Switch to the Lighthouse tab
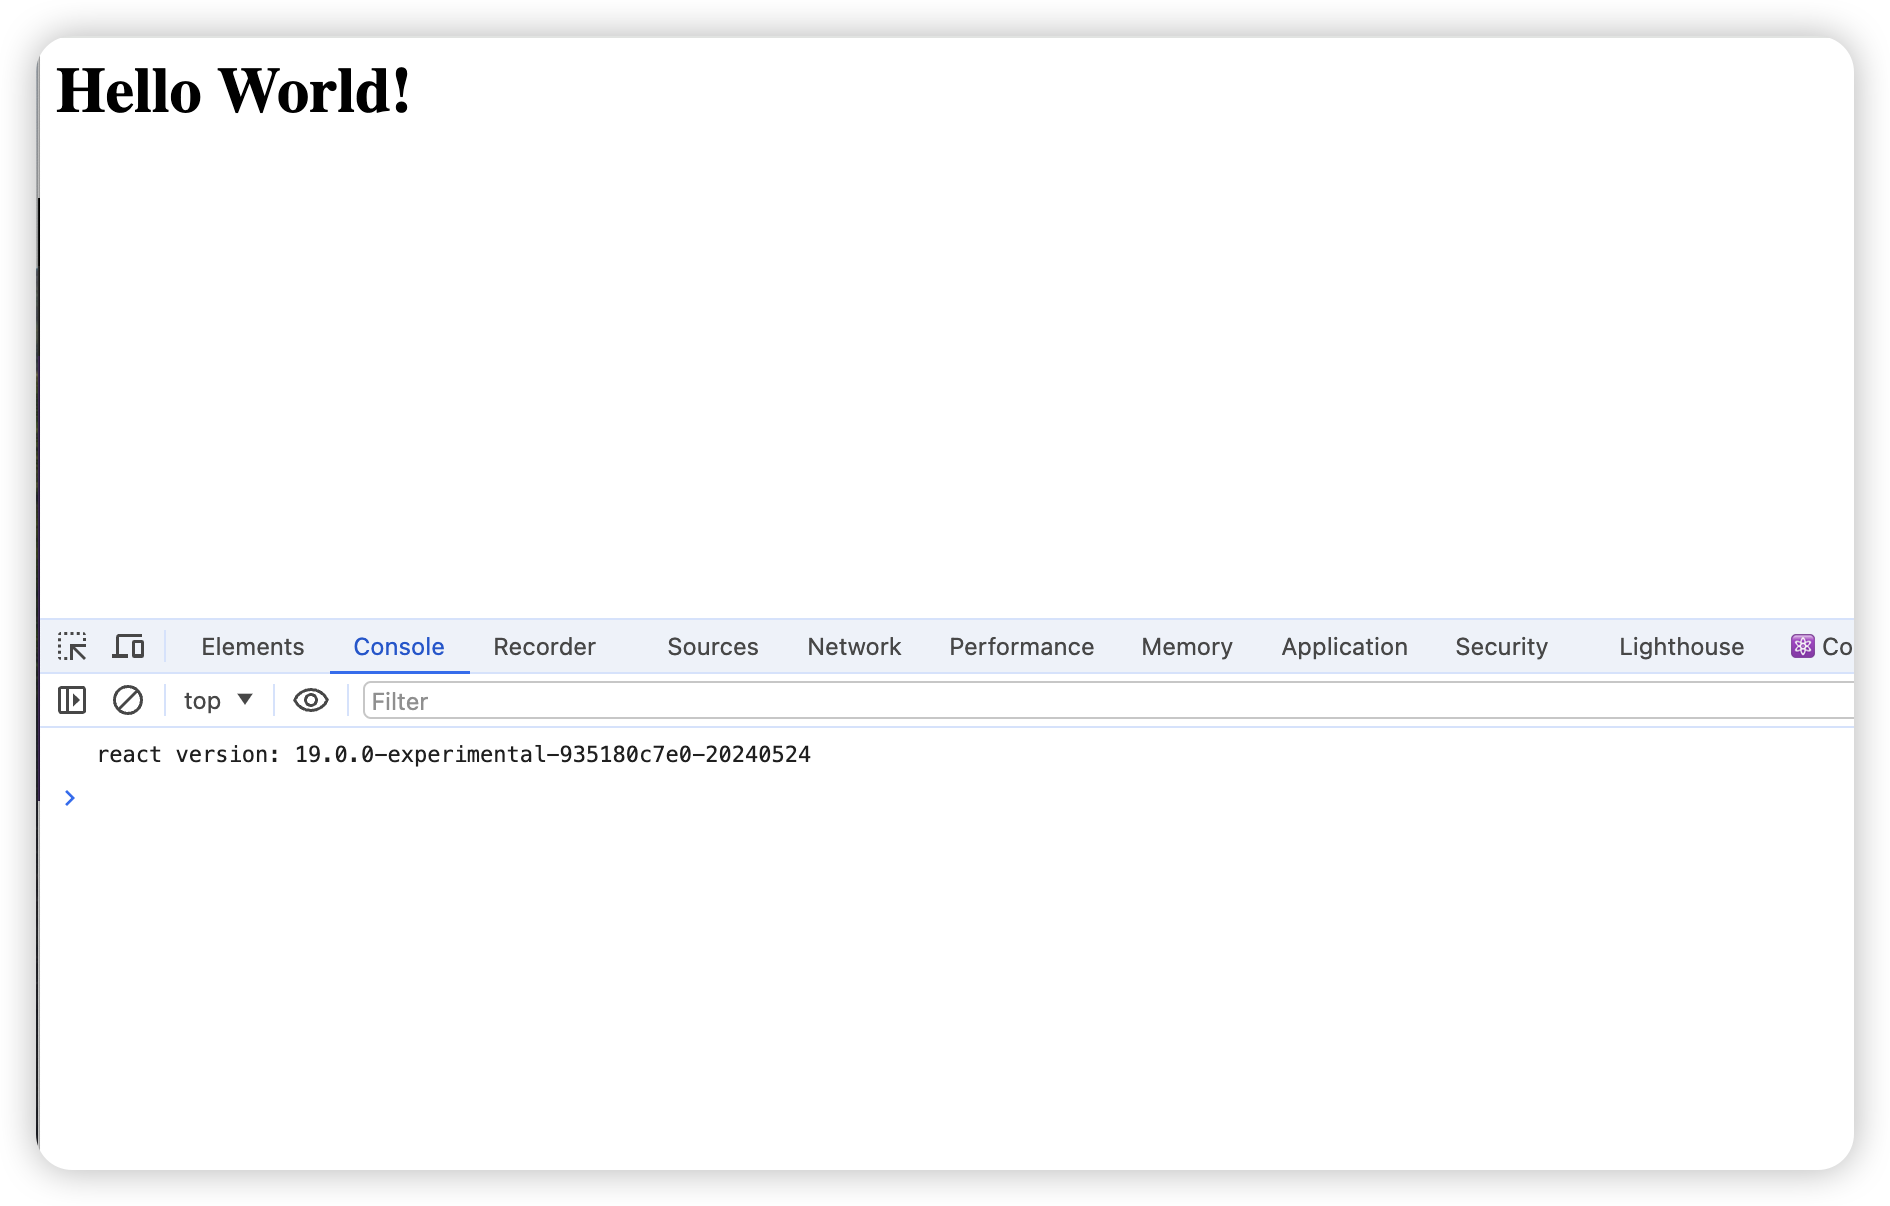This screenshot has width=1890, height=1206. click(1681, 647)
